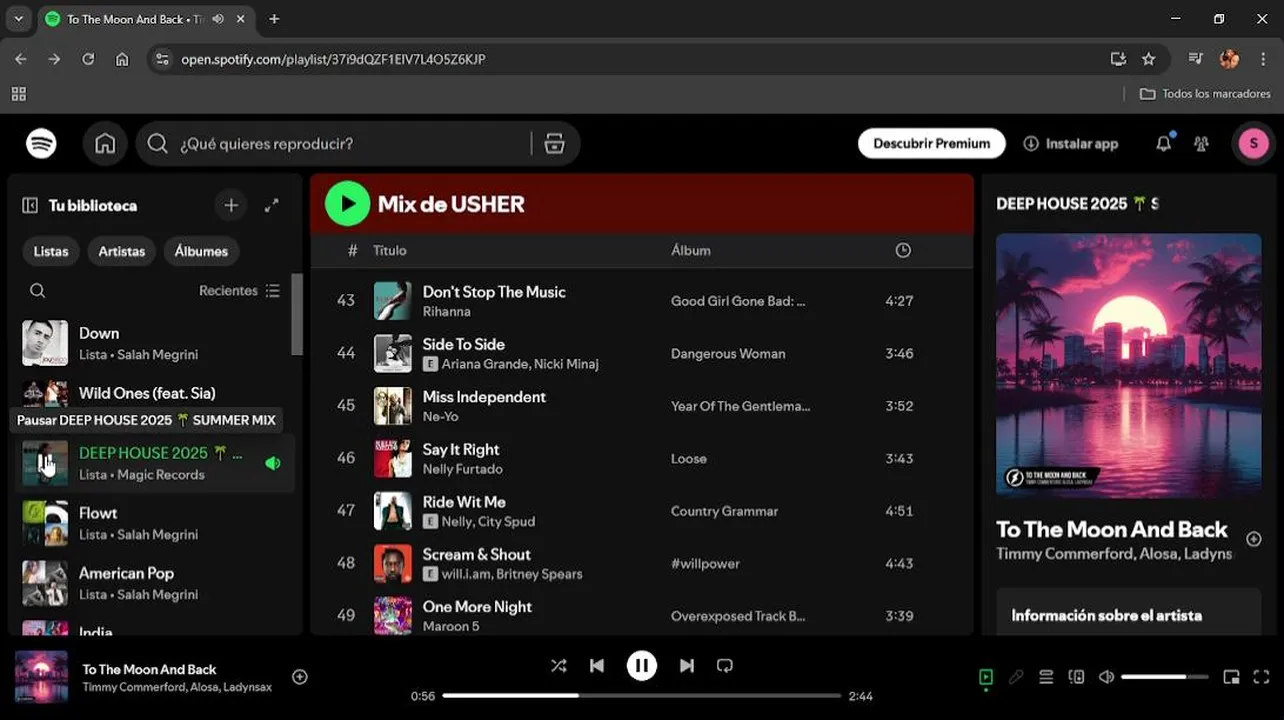Open Todos los marcadores folder
The image size is (1284, 720).
1205,94
